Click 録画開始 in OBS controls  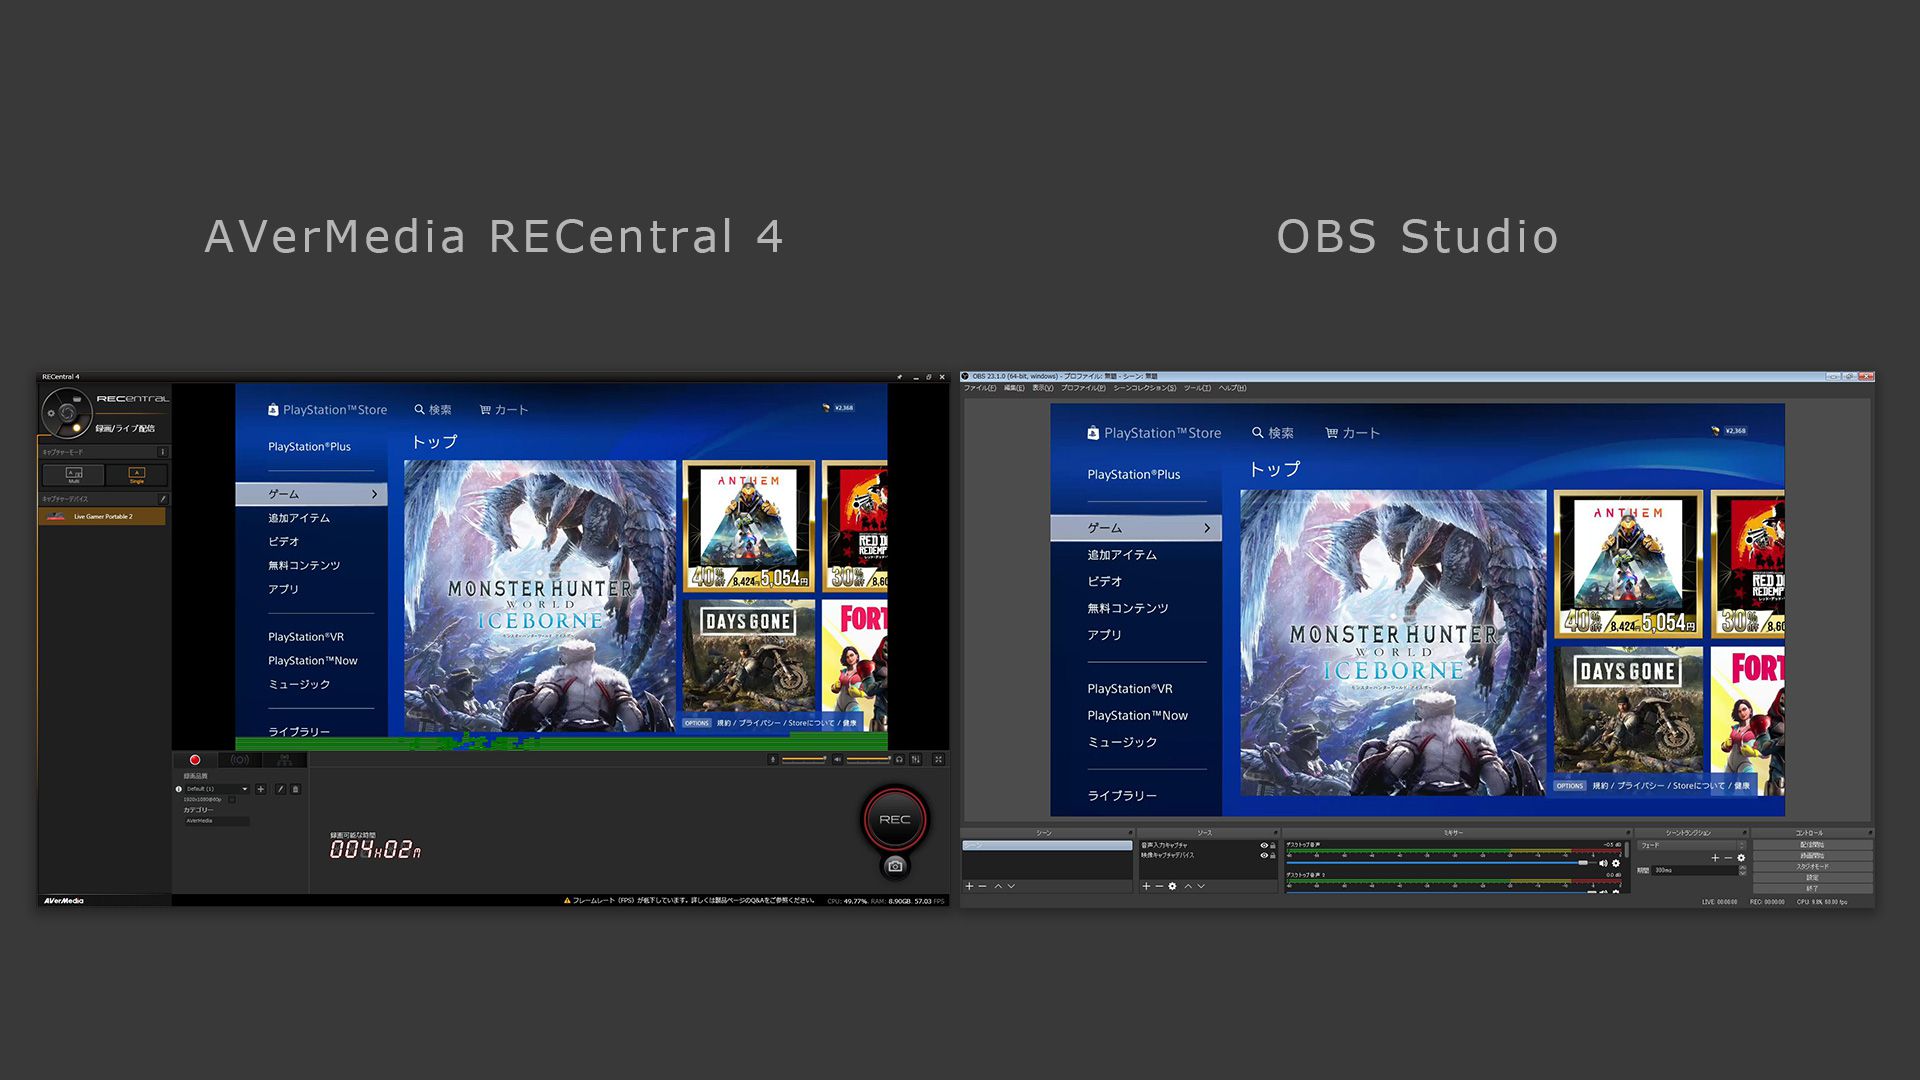coord(1812,856)
